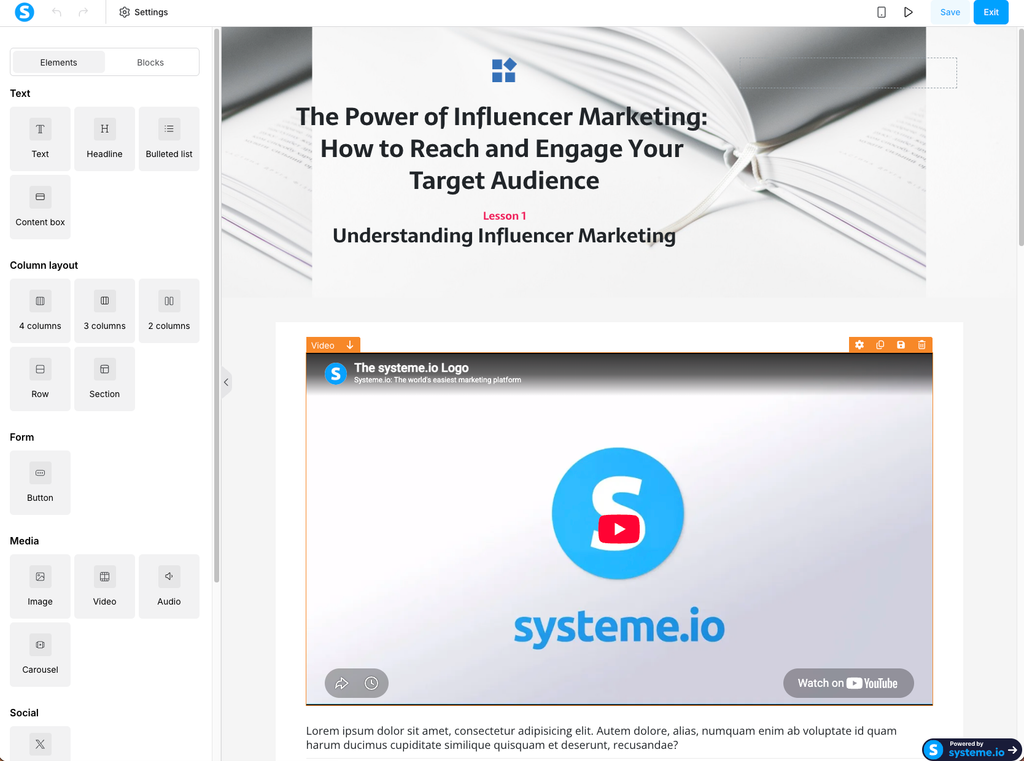Click the page vertical scrollbar
This screenshot has height=761, width=1024.
click(x=1020, y=137)
